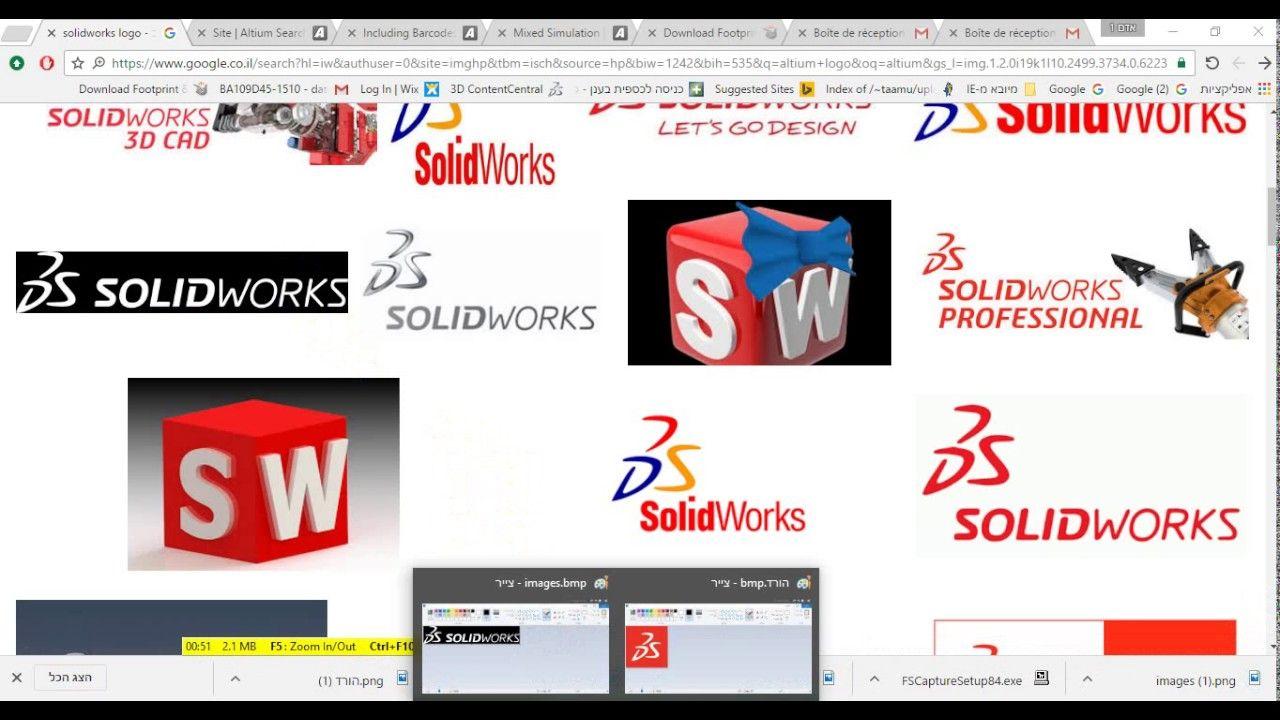1280x720 pixels.
Task: Open the black SOLIDWORKS banner image result
Action: [x=182, y=282]
